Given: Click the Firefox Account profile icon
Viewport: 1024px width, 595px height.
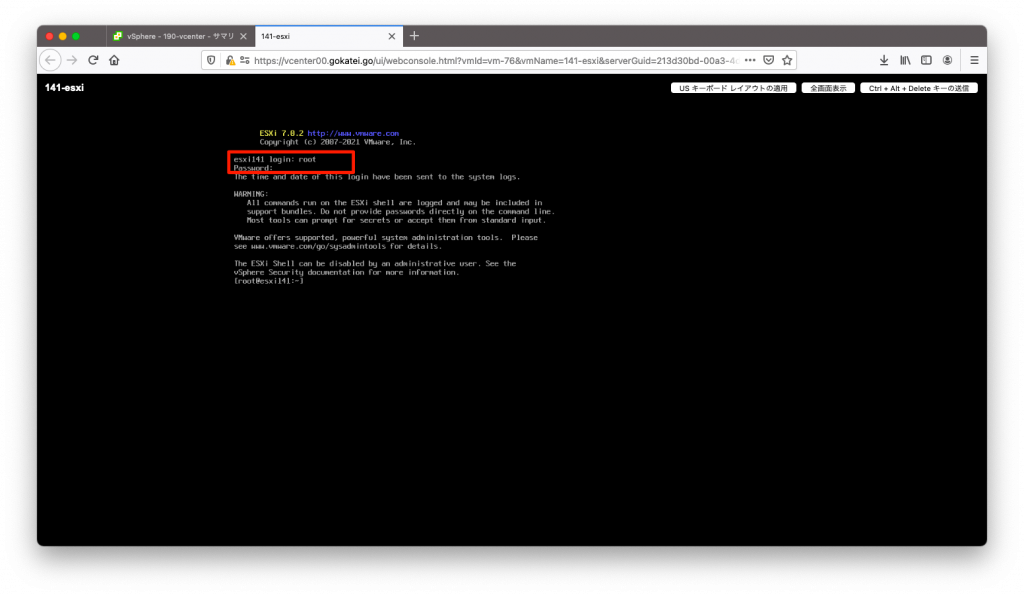Looking at the screenshot, I should (x=950, y=60).
